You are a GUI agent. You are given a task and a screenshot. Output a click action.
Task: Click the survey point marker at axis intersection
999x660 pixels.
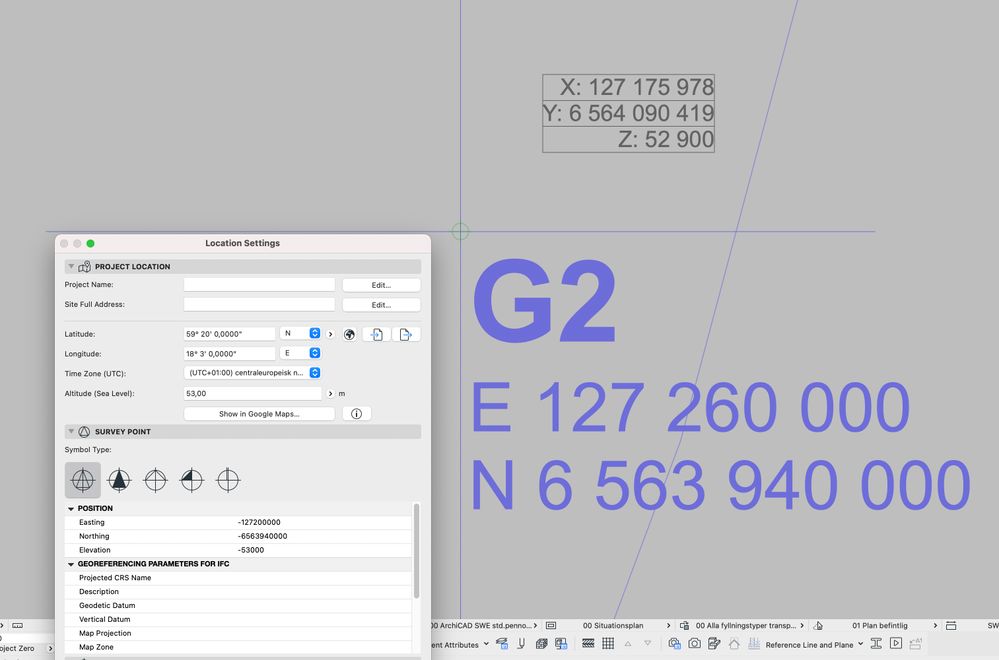pyautogui.click(x=461, y=231)
